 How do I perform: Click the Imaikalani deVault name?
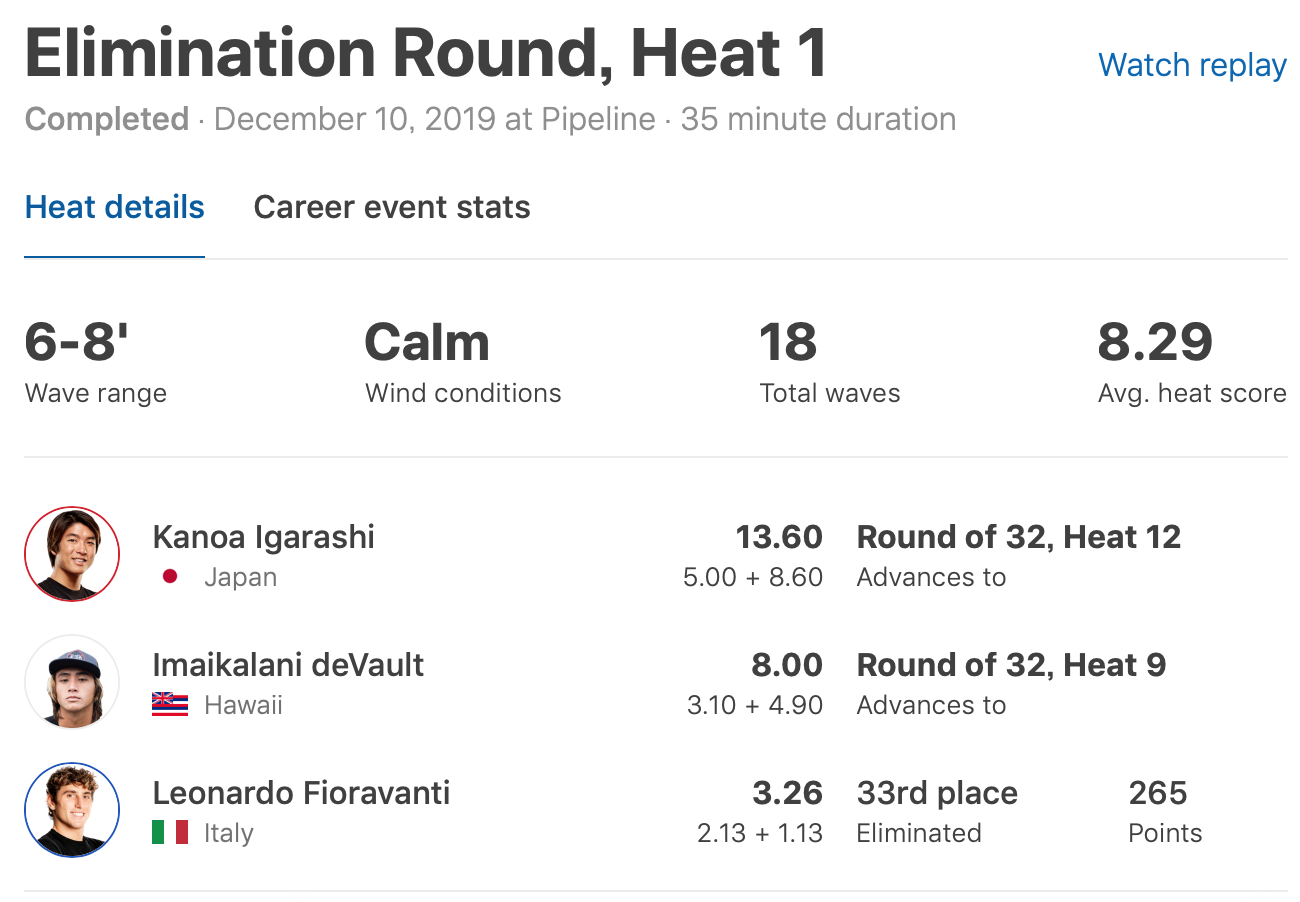(288, 665)
